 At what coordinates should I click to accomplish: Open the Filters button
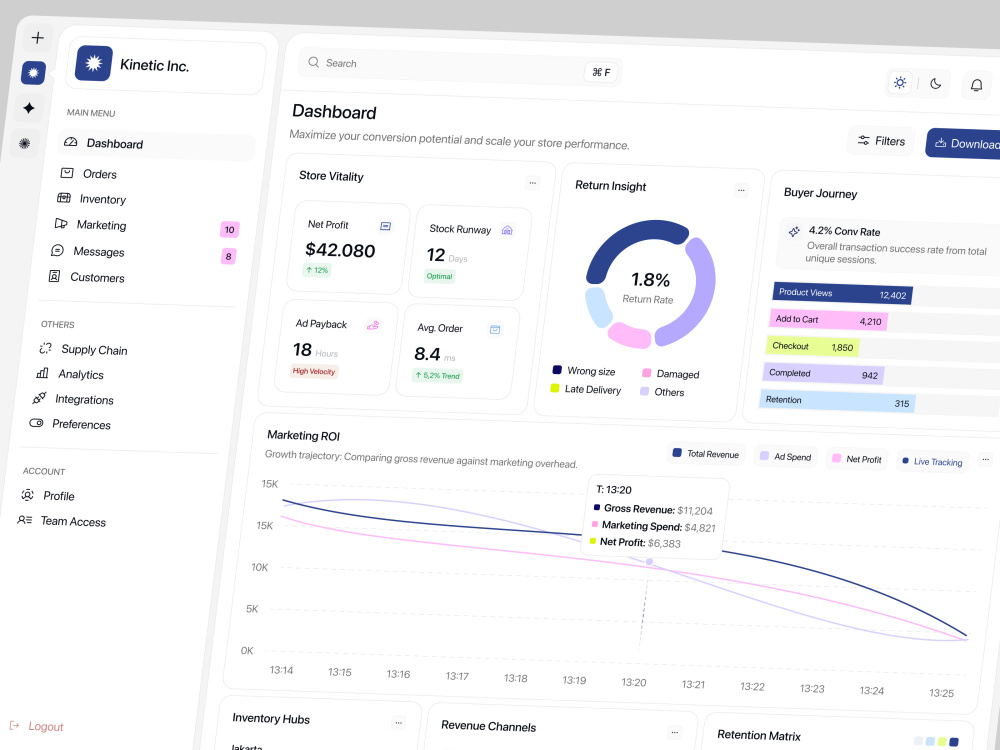881,141
